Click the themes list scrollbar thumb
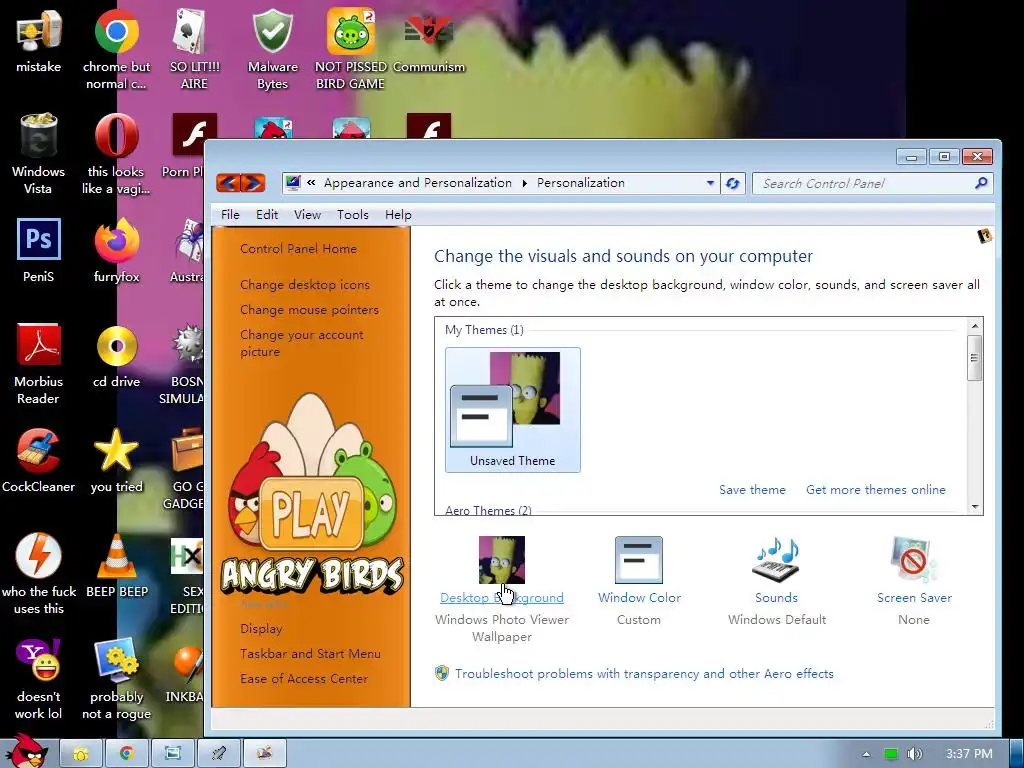Screen dimensions: 1024x768 [x=974, y=358]
